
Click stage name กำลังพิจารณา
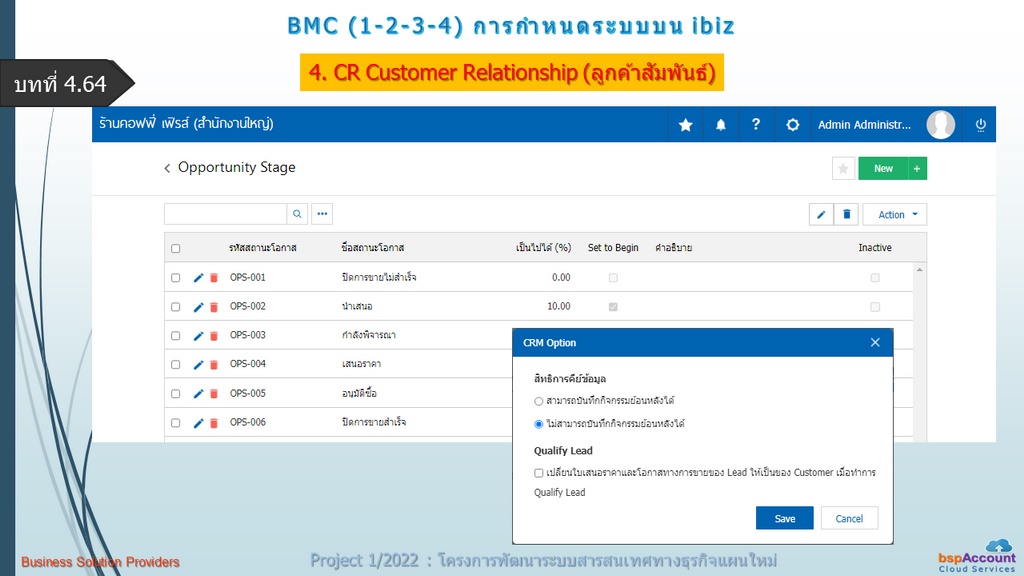[x=368, y=335]
